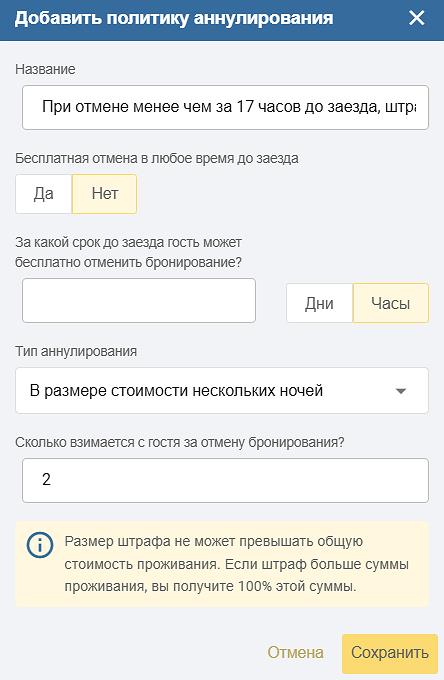Click the Сколько взимается с гостя label
This screenshot has height=680, width=444.
[180, 442]
